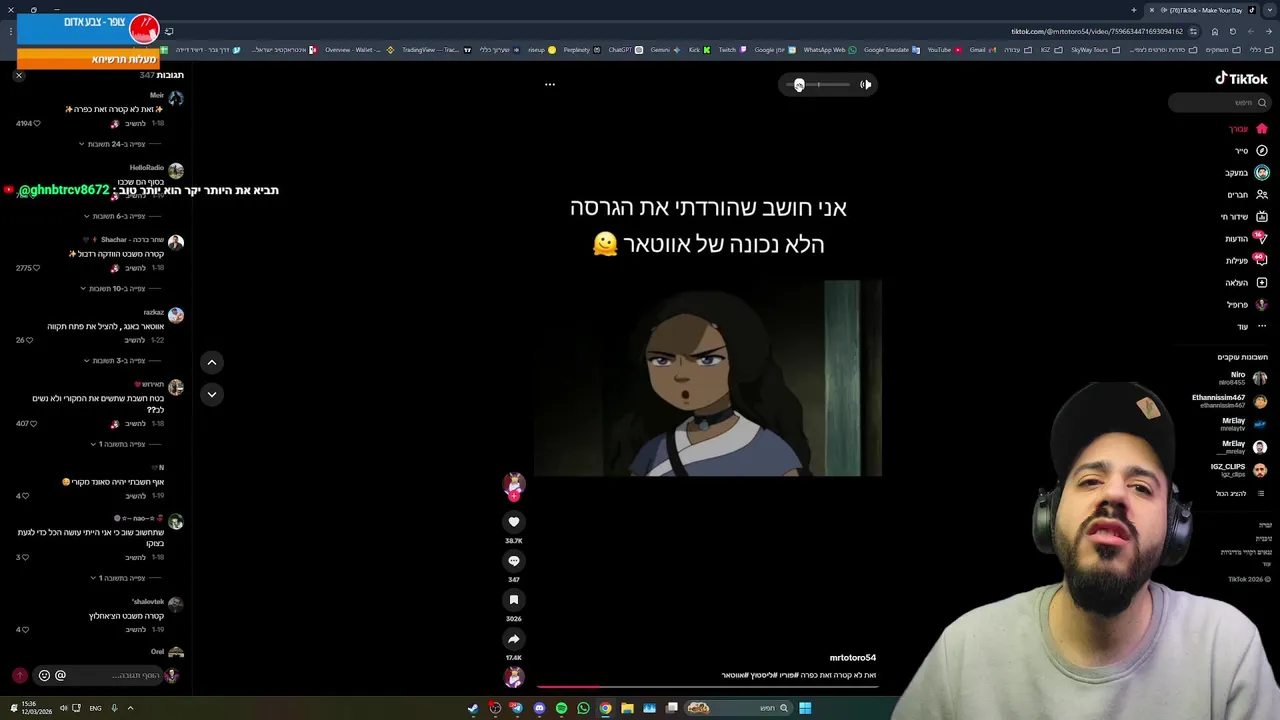Open the ChatGPT bookmark in bookmarks bar
Screen dimensions: 1280x720
(x=626, y=49)
